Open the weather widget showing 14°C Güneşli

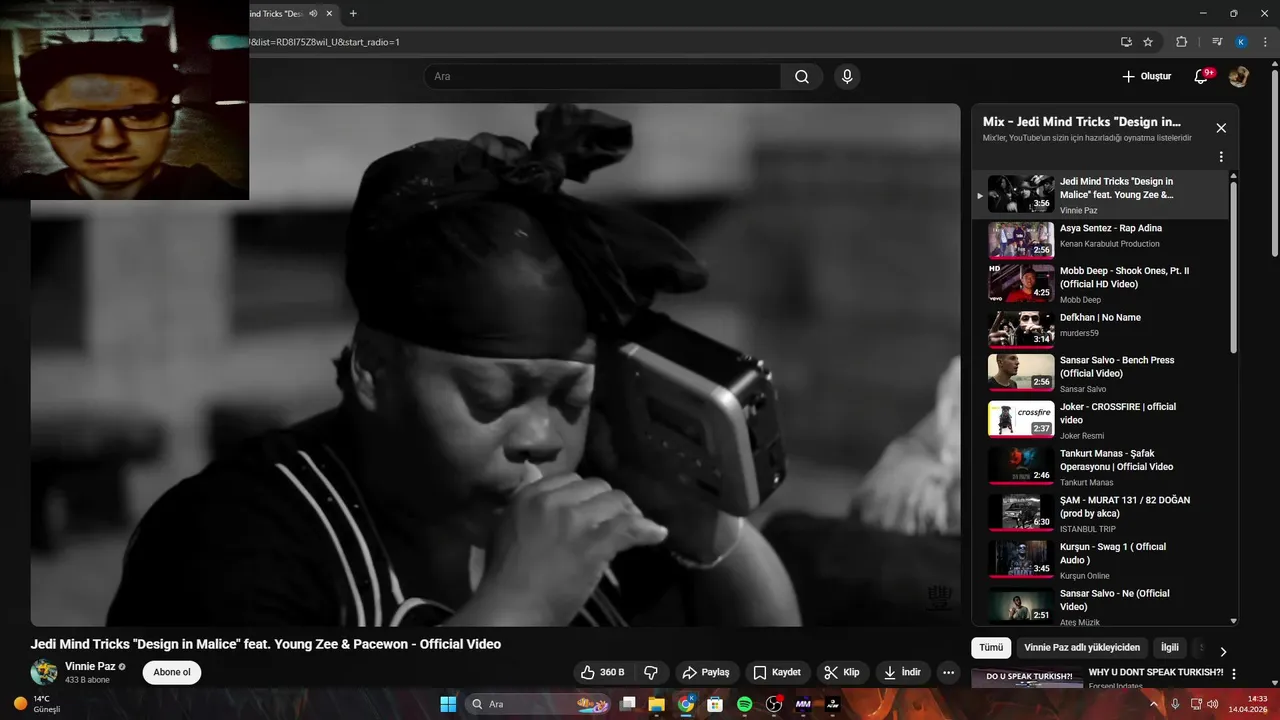pos(38,704)
